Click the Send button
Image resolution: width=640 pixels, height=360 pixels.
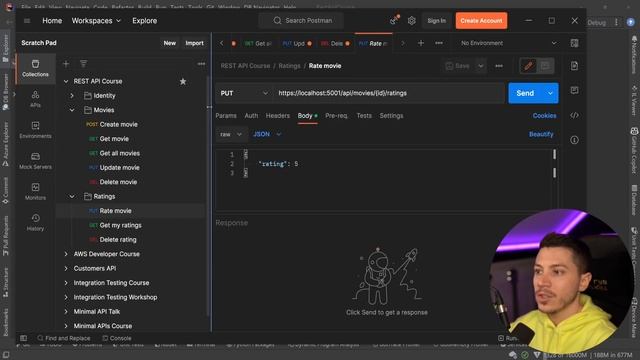click(525, 93)
